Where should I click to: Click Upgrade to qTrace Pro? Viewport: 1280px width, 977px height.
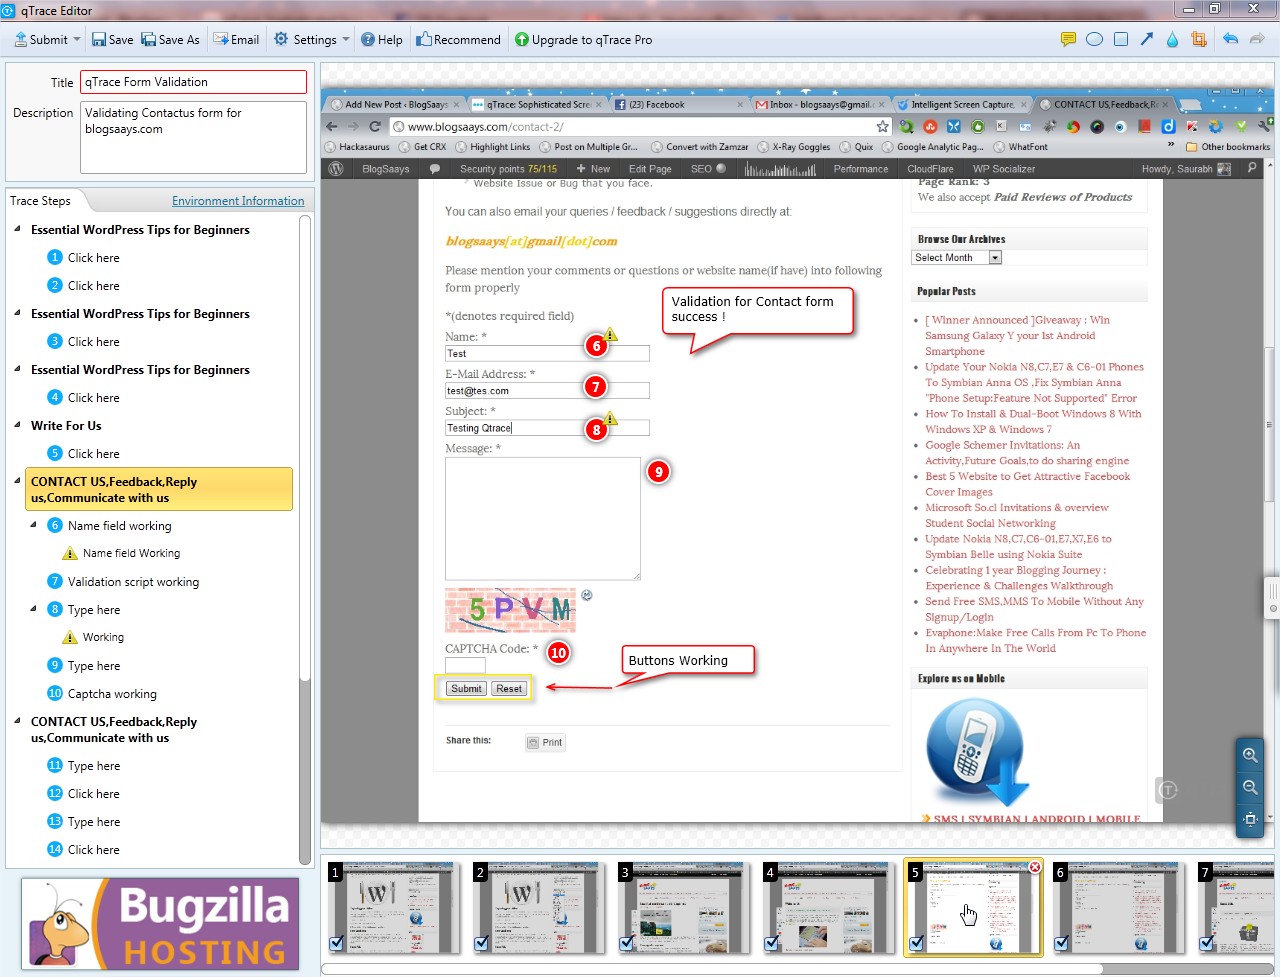583,40
